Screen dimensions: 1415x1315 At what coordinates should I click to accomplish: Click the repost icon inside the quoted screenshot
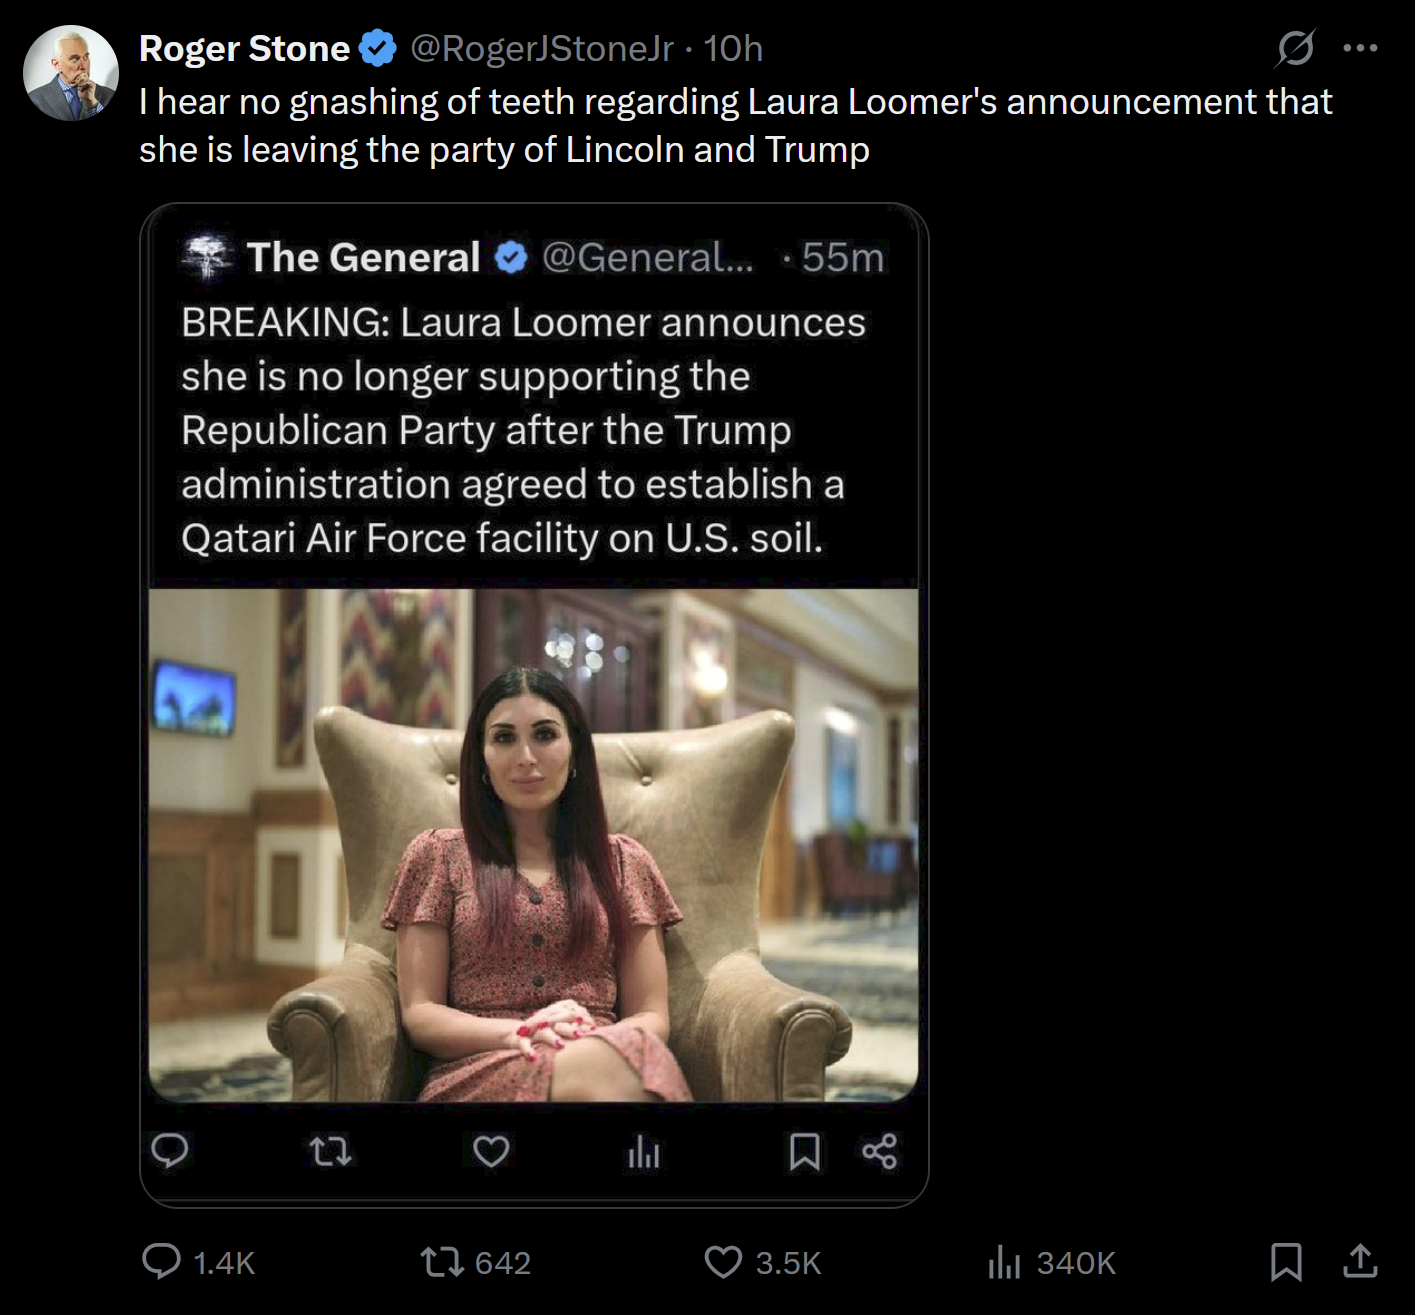pyautogui.click(x=330, y=1152)
